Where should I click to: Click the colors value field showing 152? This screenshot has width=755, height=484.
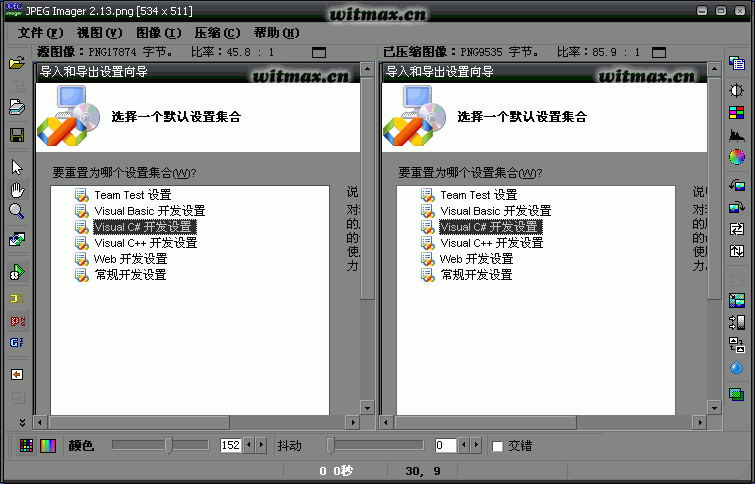pos(231,445)
